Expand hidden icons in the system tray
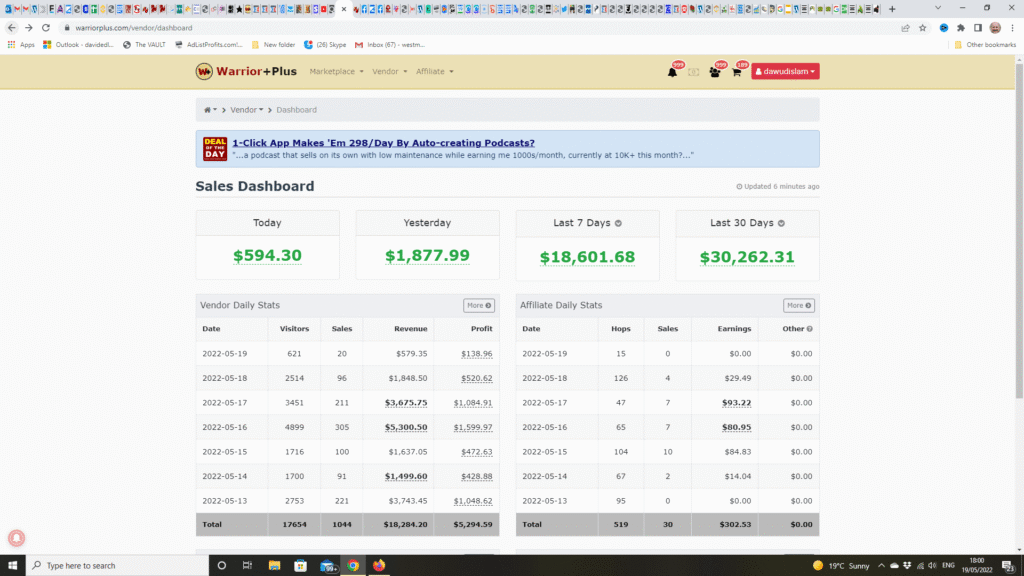The width and height of the screenshot is (1024, 576). (884, 565)
